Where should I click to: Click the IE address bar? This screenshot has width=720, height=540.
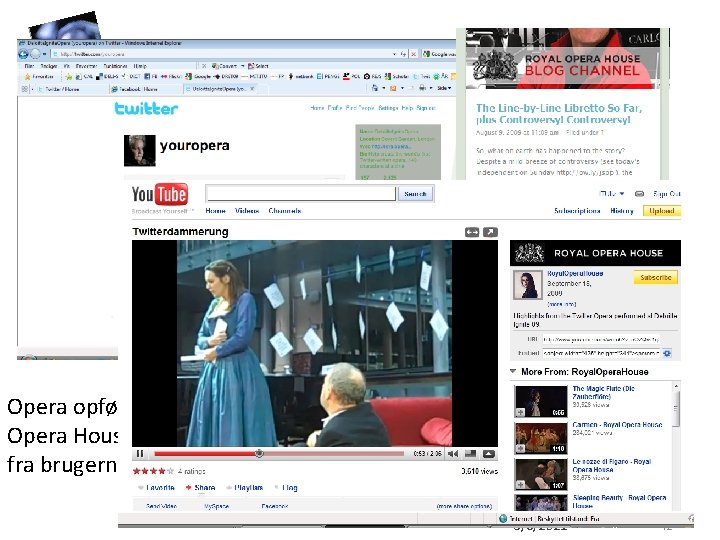pyautogui.click(x=221, y=54)
